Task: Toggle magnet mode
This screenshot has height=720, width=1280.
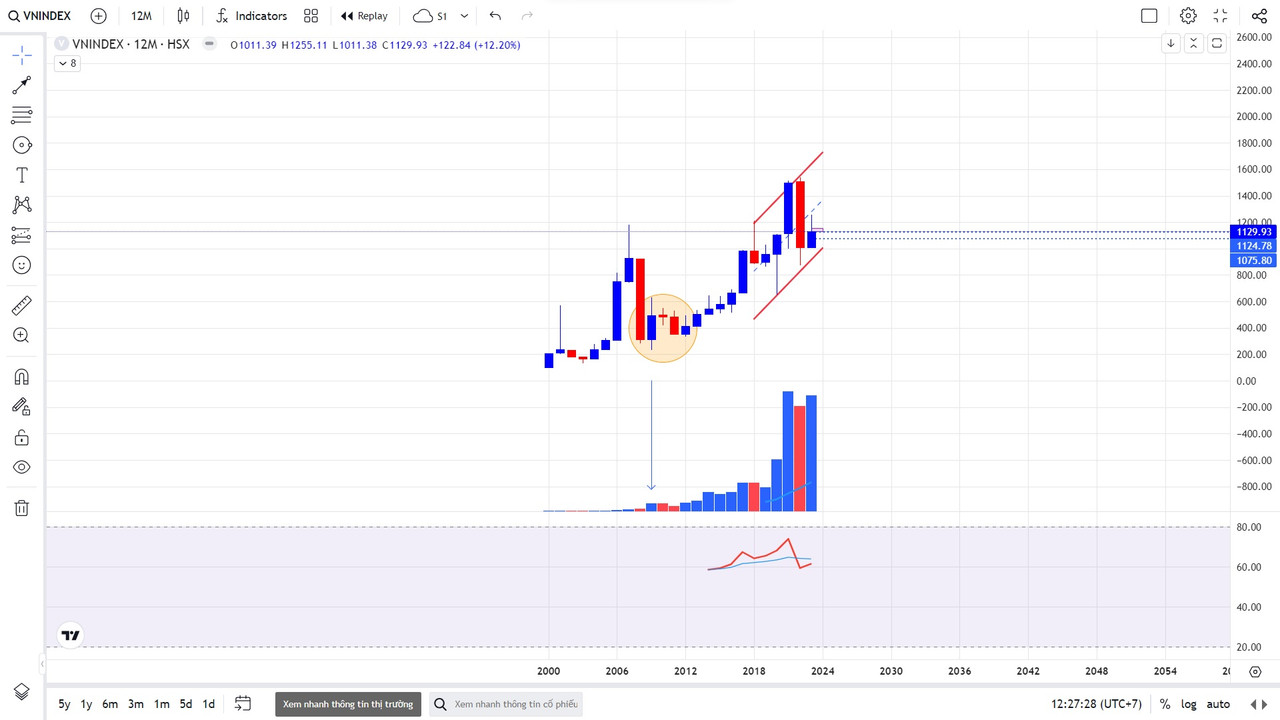Action: click(21, 377)
